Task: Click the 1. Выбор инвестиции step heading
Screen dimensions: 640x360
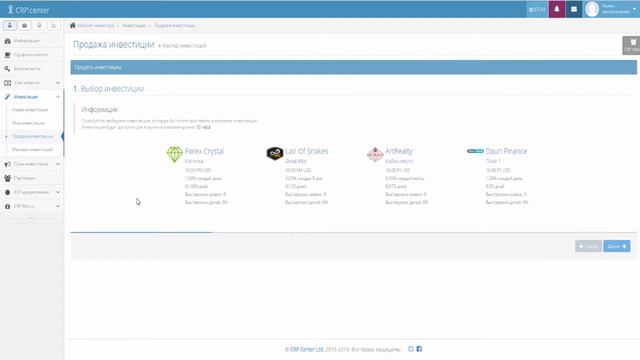Action: pos(109,89)
